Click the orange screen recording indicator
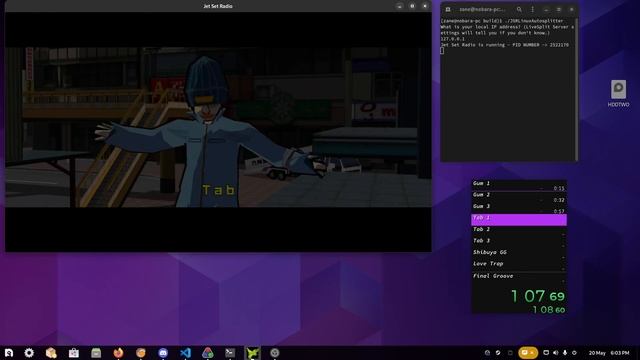Screen dimensions: 640x360 (528, 353)
